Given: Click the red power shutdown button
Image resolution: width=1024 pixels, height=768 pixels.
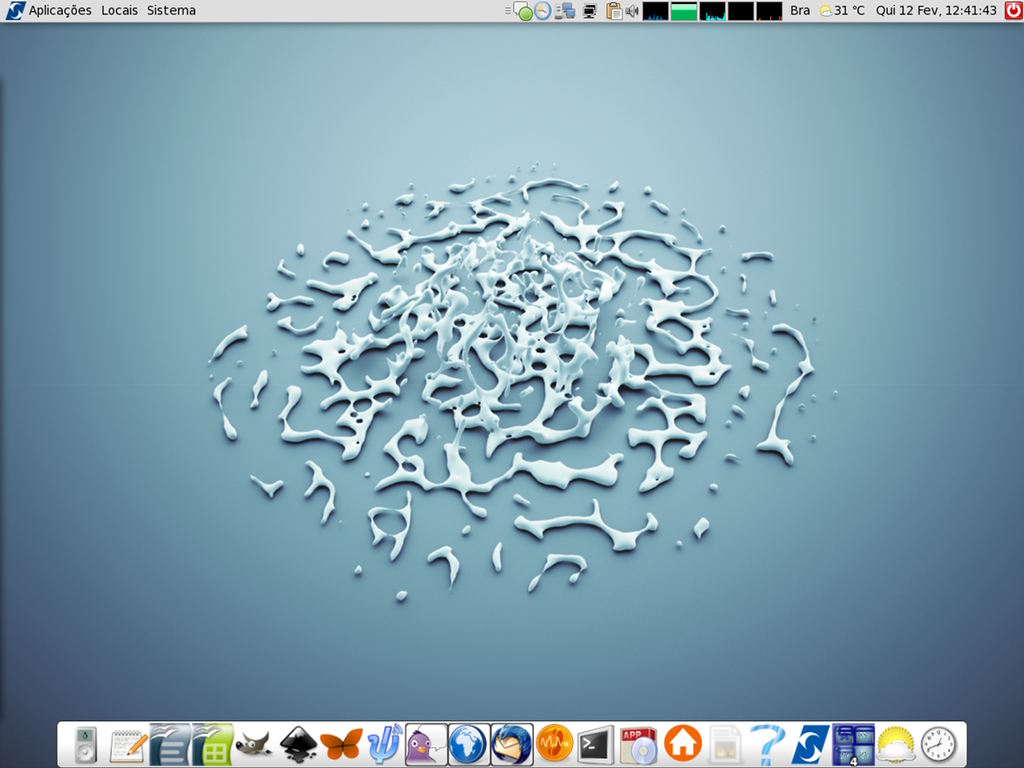Looking at the screenshot, I should 1014,10.
